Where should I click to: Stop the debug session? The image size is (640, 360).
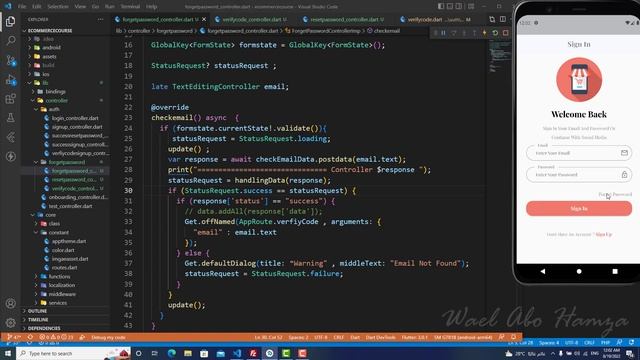[505, 33]
